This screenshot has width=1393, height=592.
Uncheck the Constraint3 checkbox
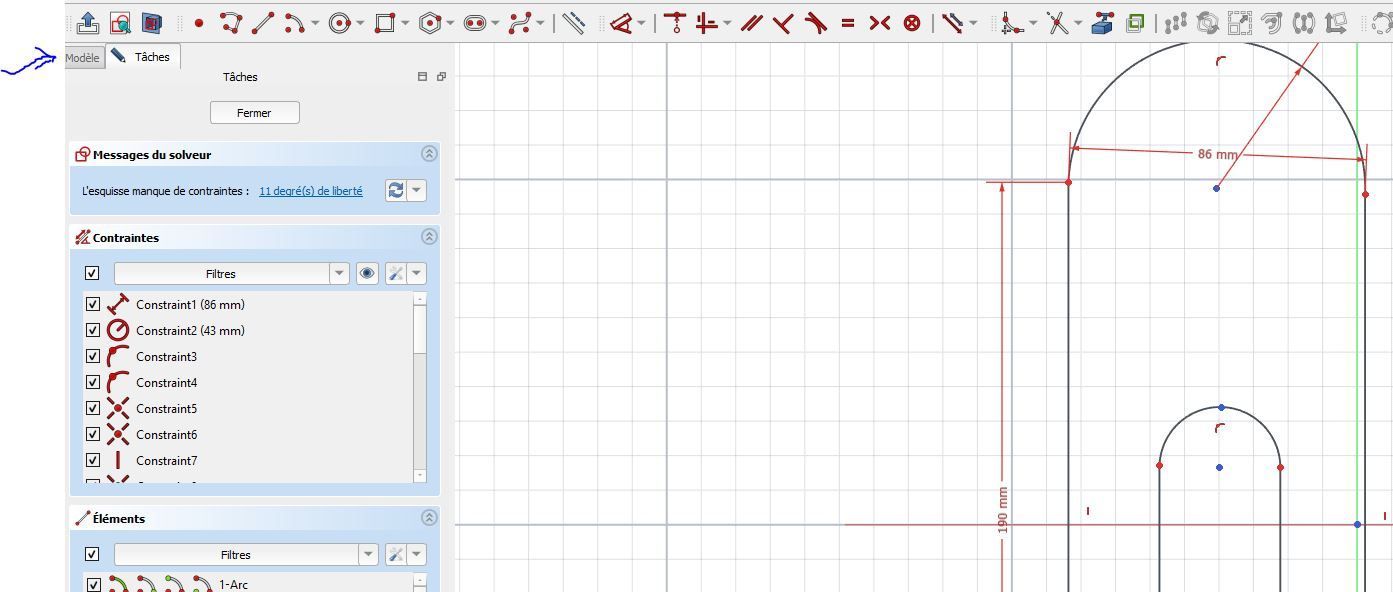click(93, 356)
